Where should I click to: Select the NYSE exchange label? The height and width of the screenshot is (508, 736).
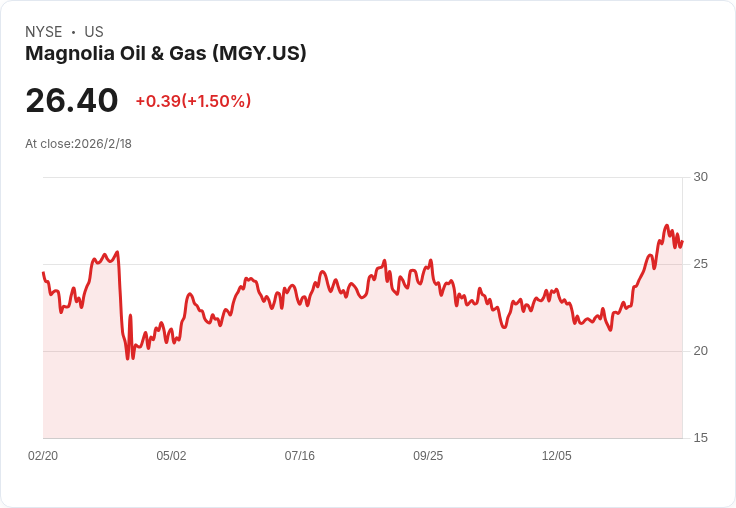tap(43, 32)
